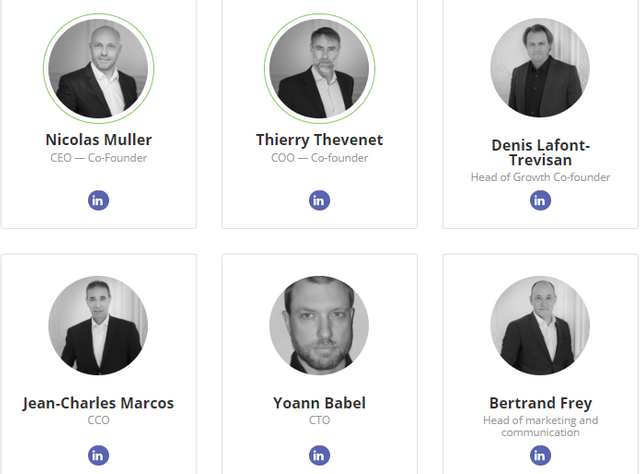
Task: Open the LinkedIn icon under Jean-Charles Marcos
Action: click(98, 456)
